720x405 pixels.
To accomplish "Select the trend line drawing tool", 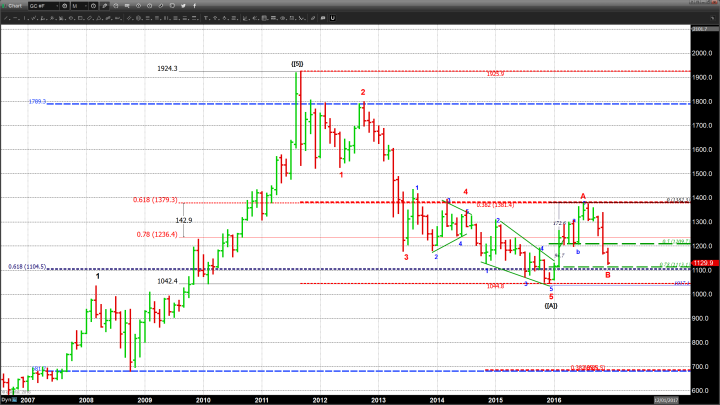I will click(7, 18).
